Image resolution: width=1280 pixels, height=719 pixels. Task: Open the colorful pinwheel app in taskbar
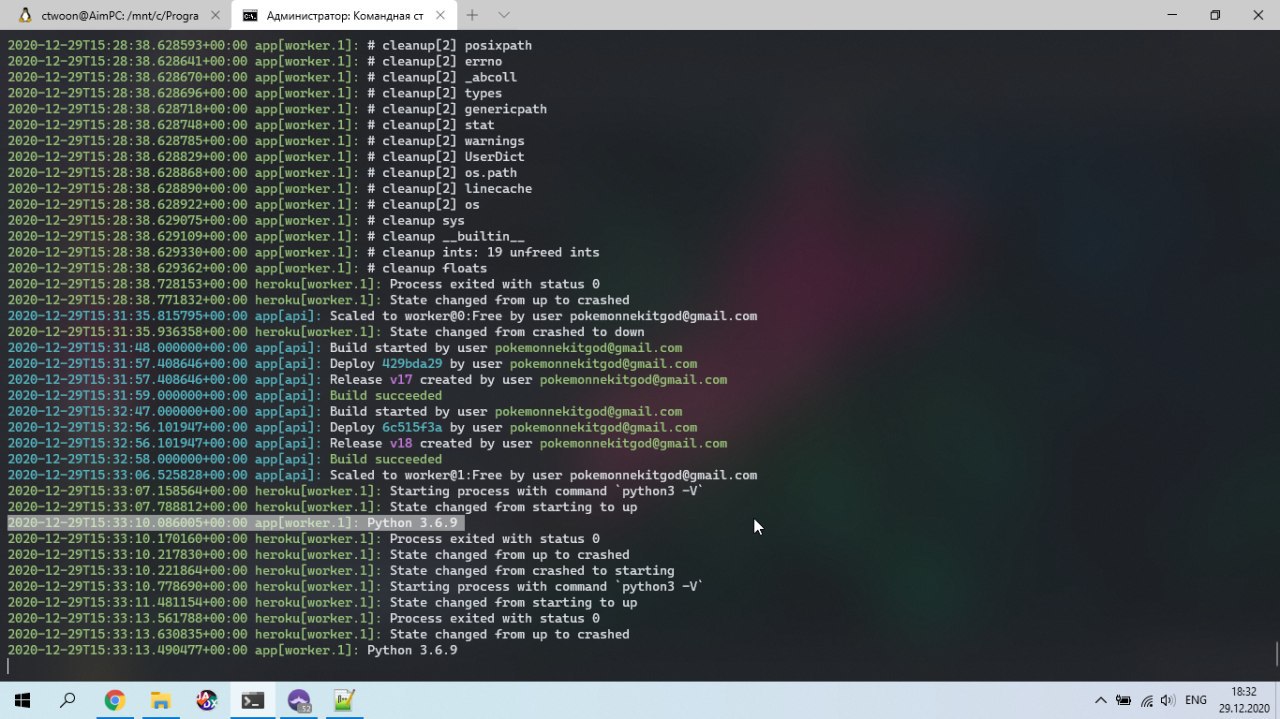pyautogui.click(x=207, y=700)
